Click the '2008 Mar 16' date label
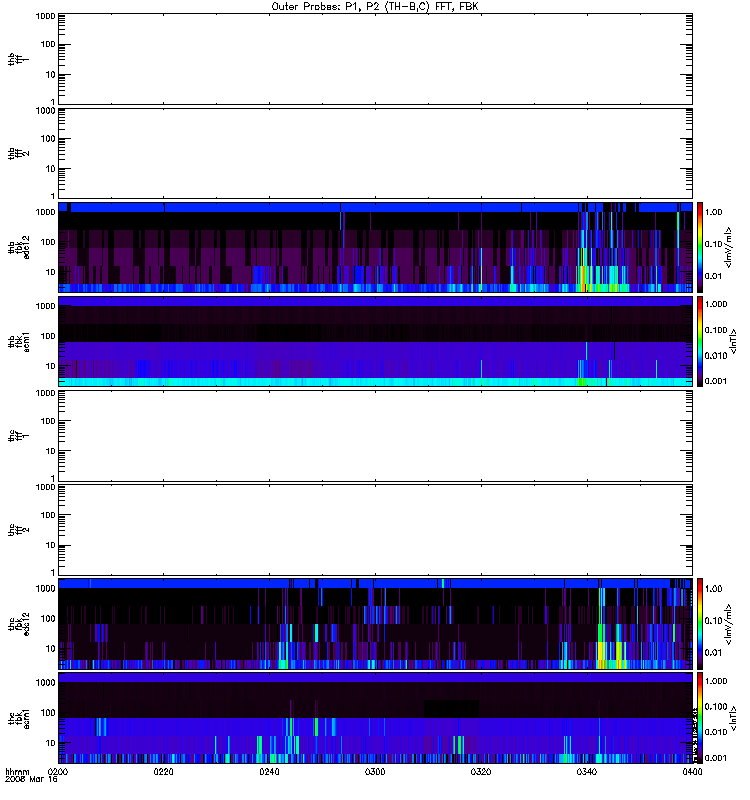 pyautogui.click(x=31, y=779)
